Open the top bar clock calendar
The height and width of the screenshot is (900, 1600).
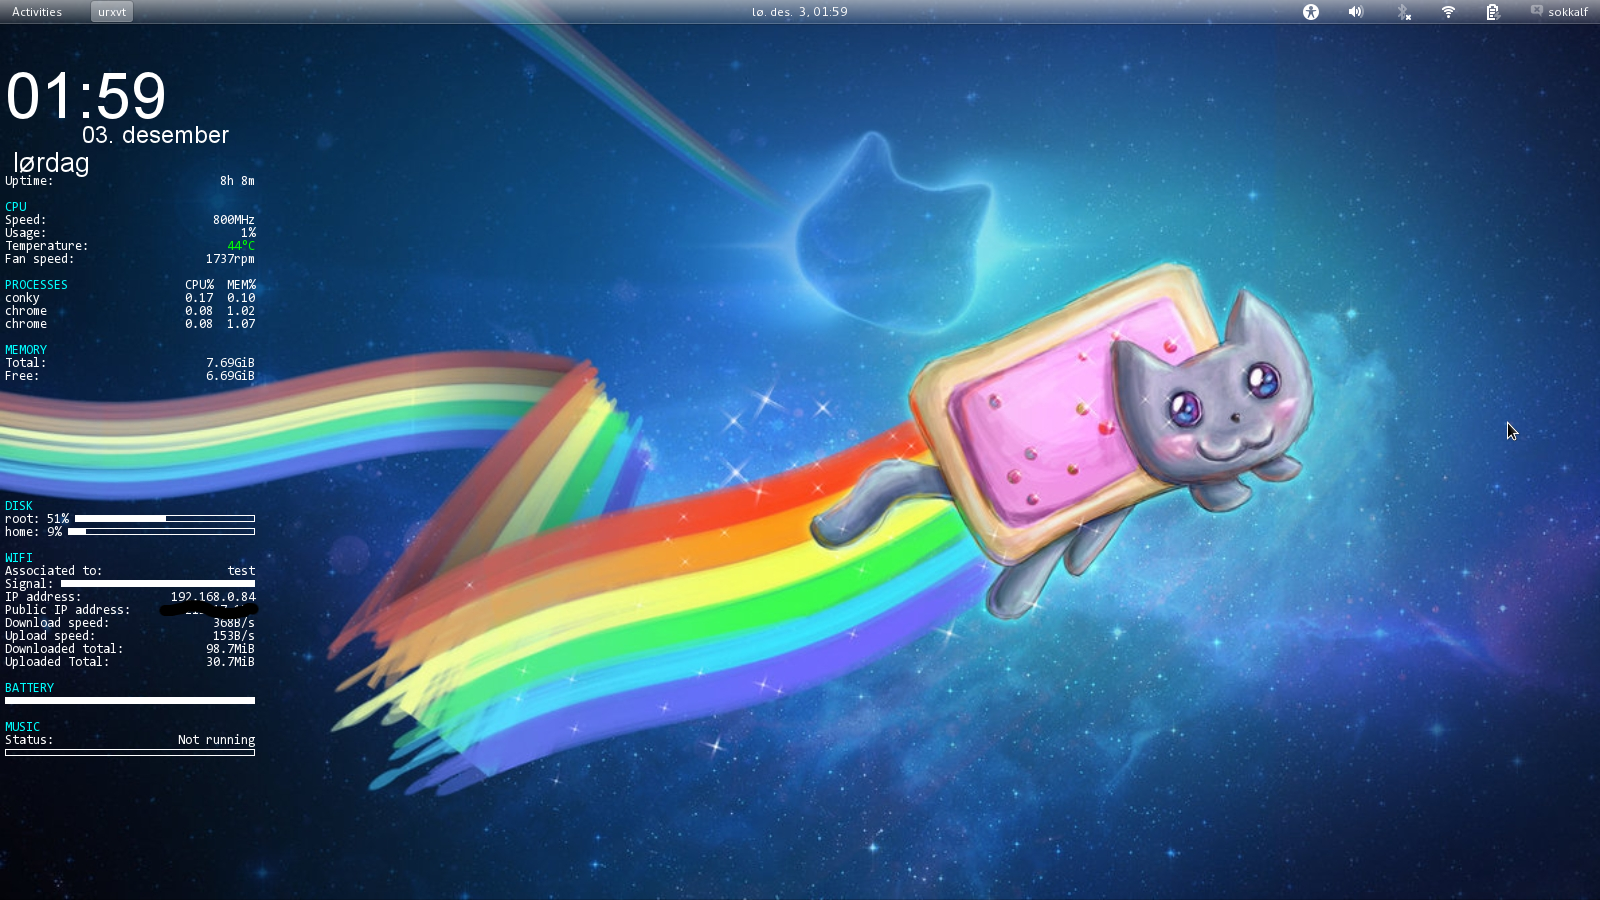(x=799, y=12)
